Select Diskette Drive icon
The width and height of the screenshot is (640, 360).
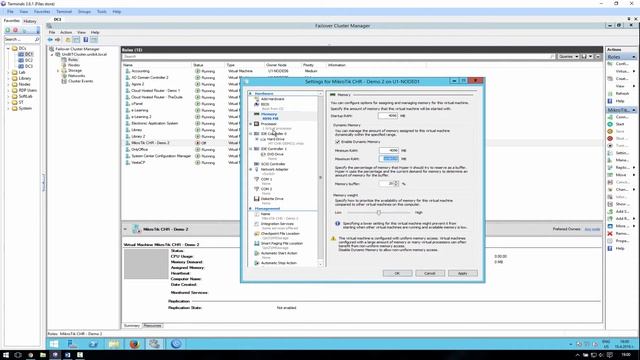tap(256, 199)
